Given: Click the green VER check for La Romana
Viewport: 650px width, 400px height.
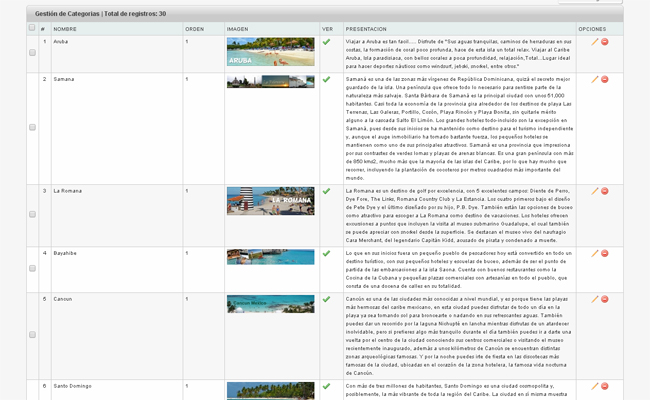Looking at the screenshot, I should coord(326,190).
